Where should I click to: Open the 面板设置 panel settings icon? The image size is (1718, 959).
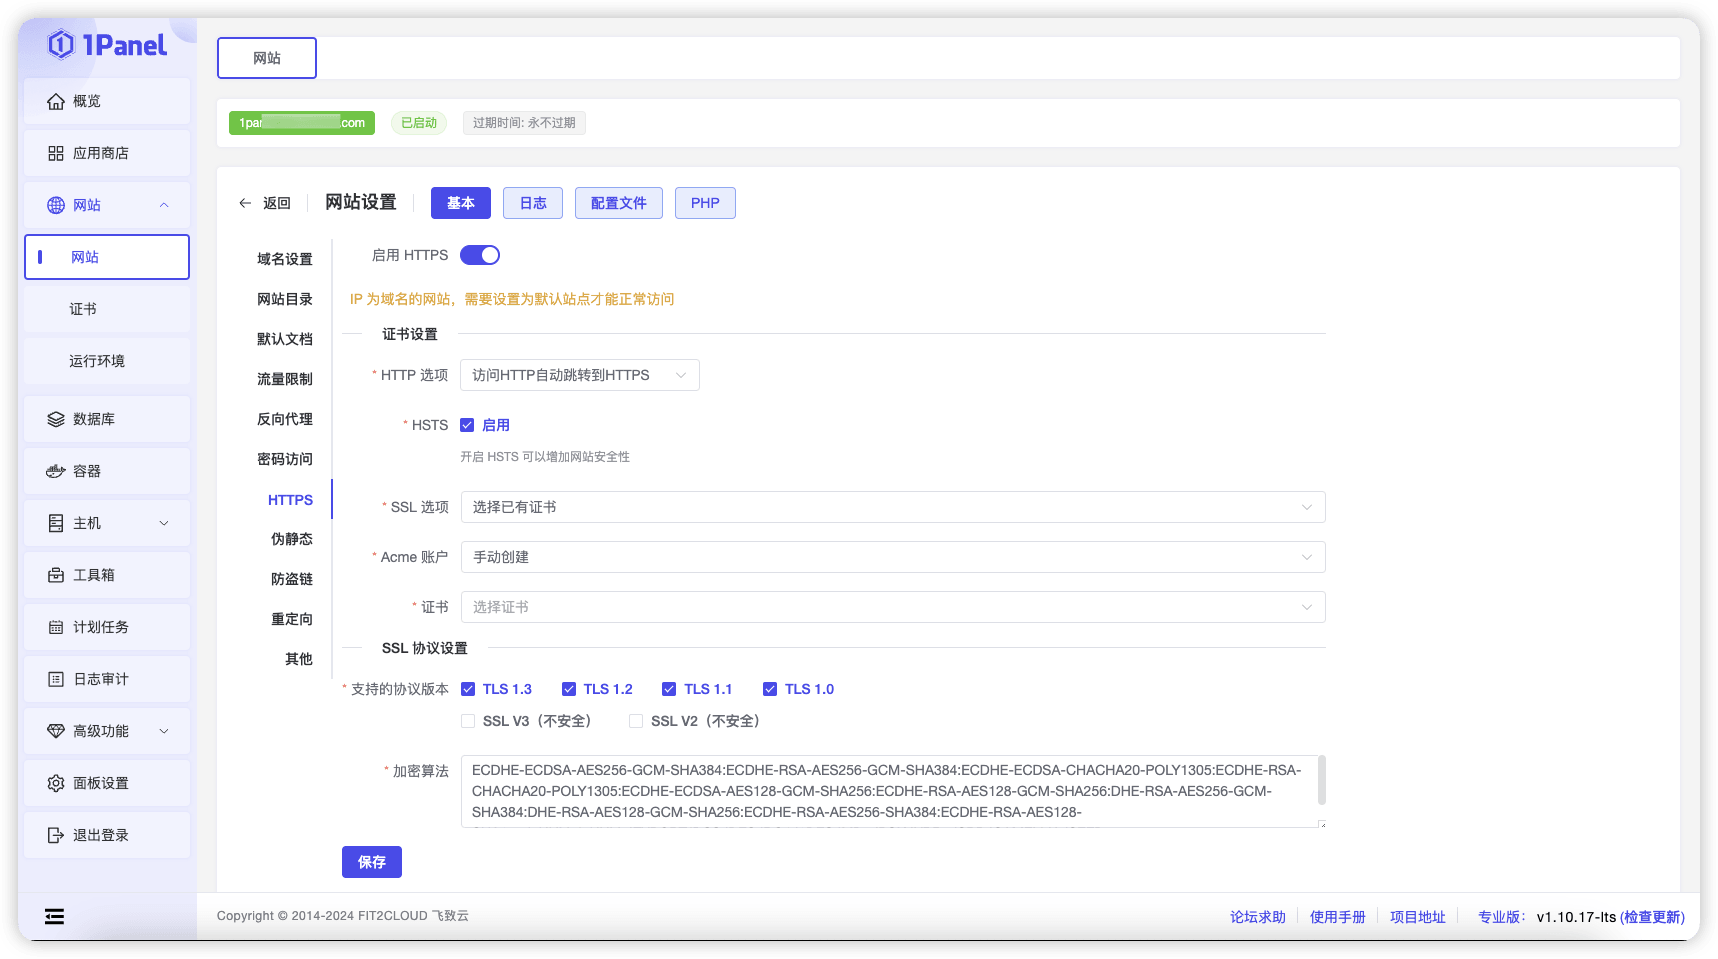(x=57, y=782)
